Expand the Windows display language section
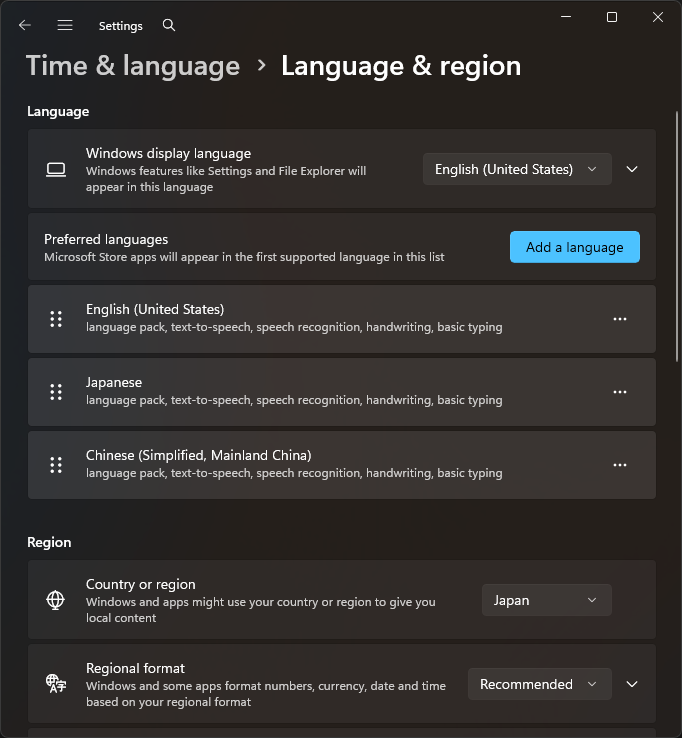 (632, 169)
